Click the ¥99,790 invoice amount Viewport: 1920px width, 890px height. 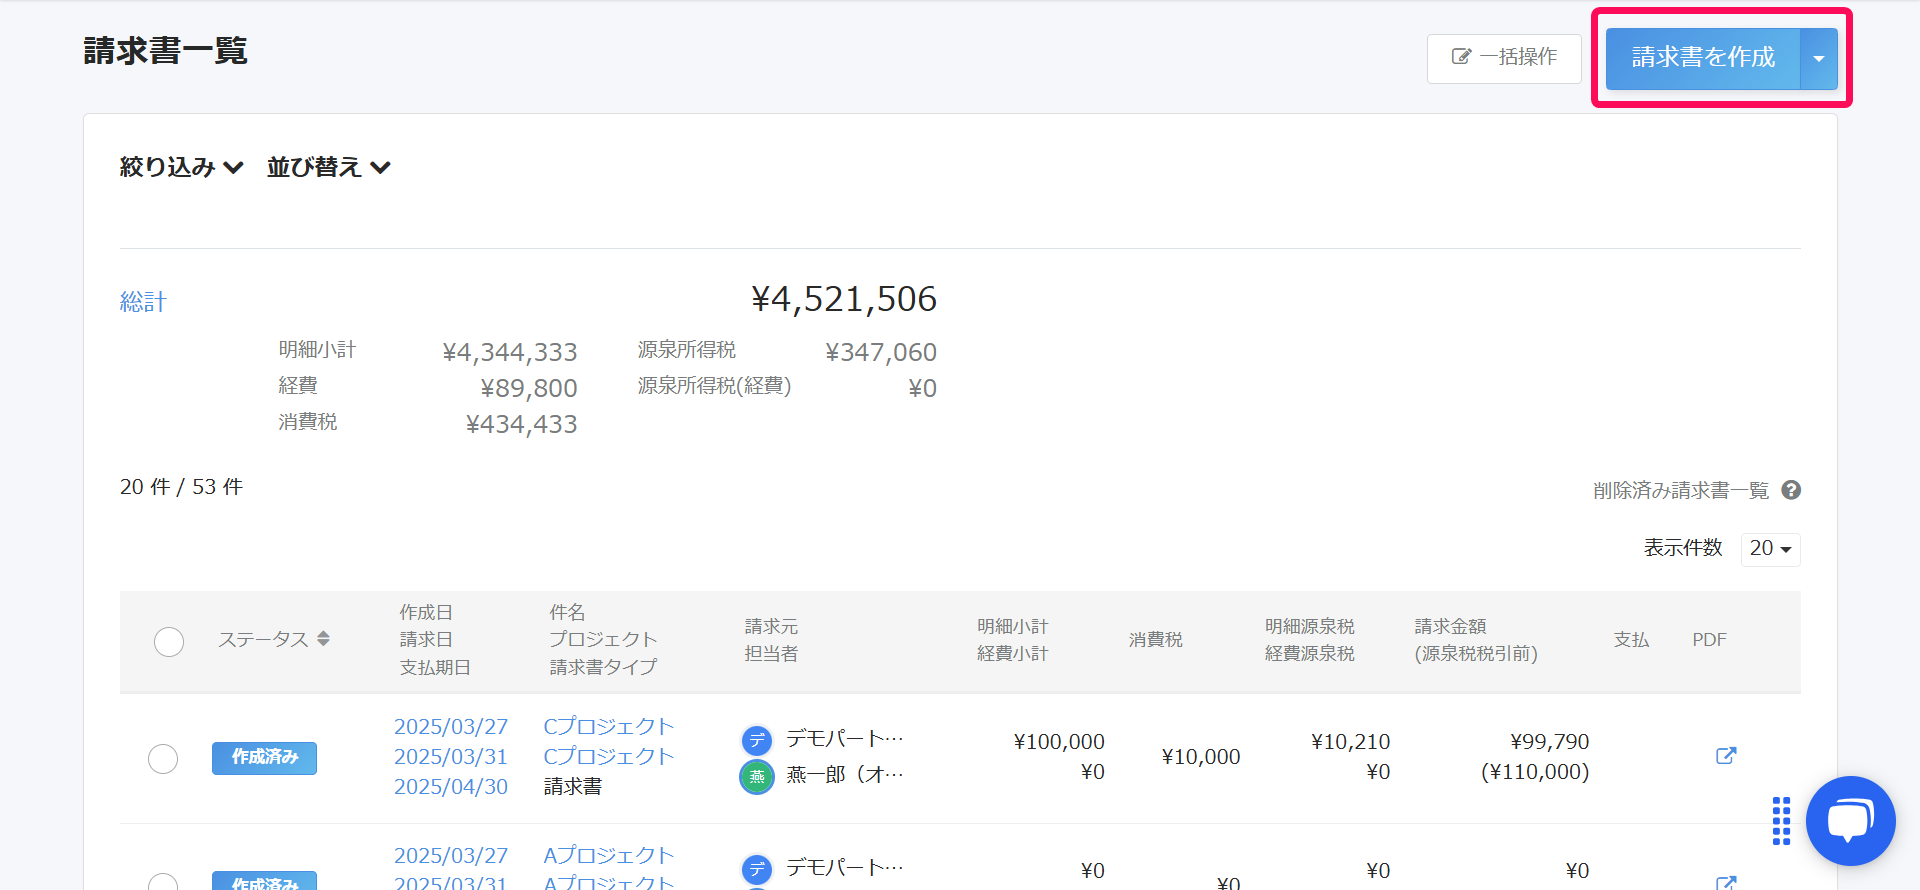click(x=1549, y=742)
